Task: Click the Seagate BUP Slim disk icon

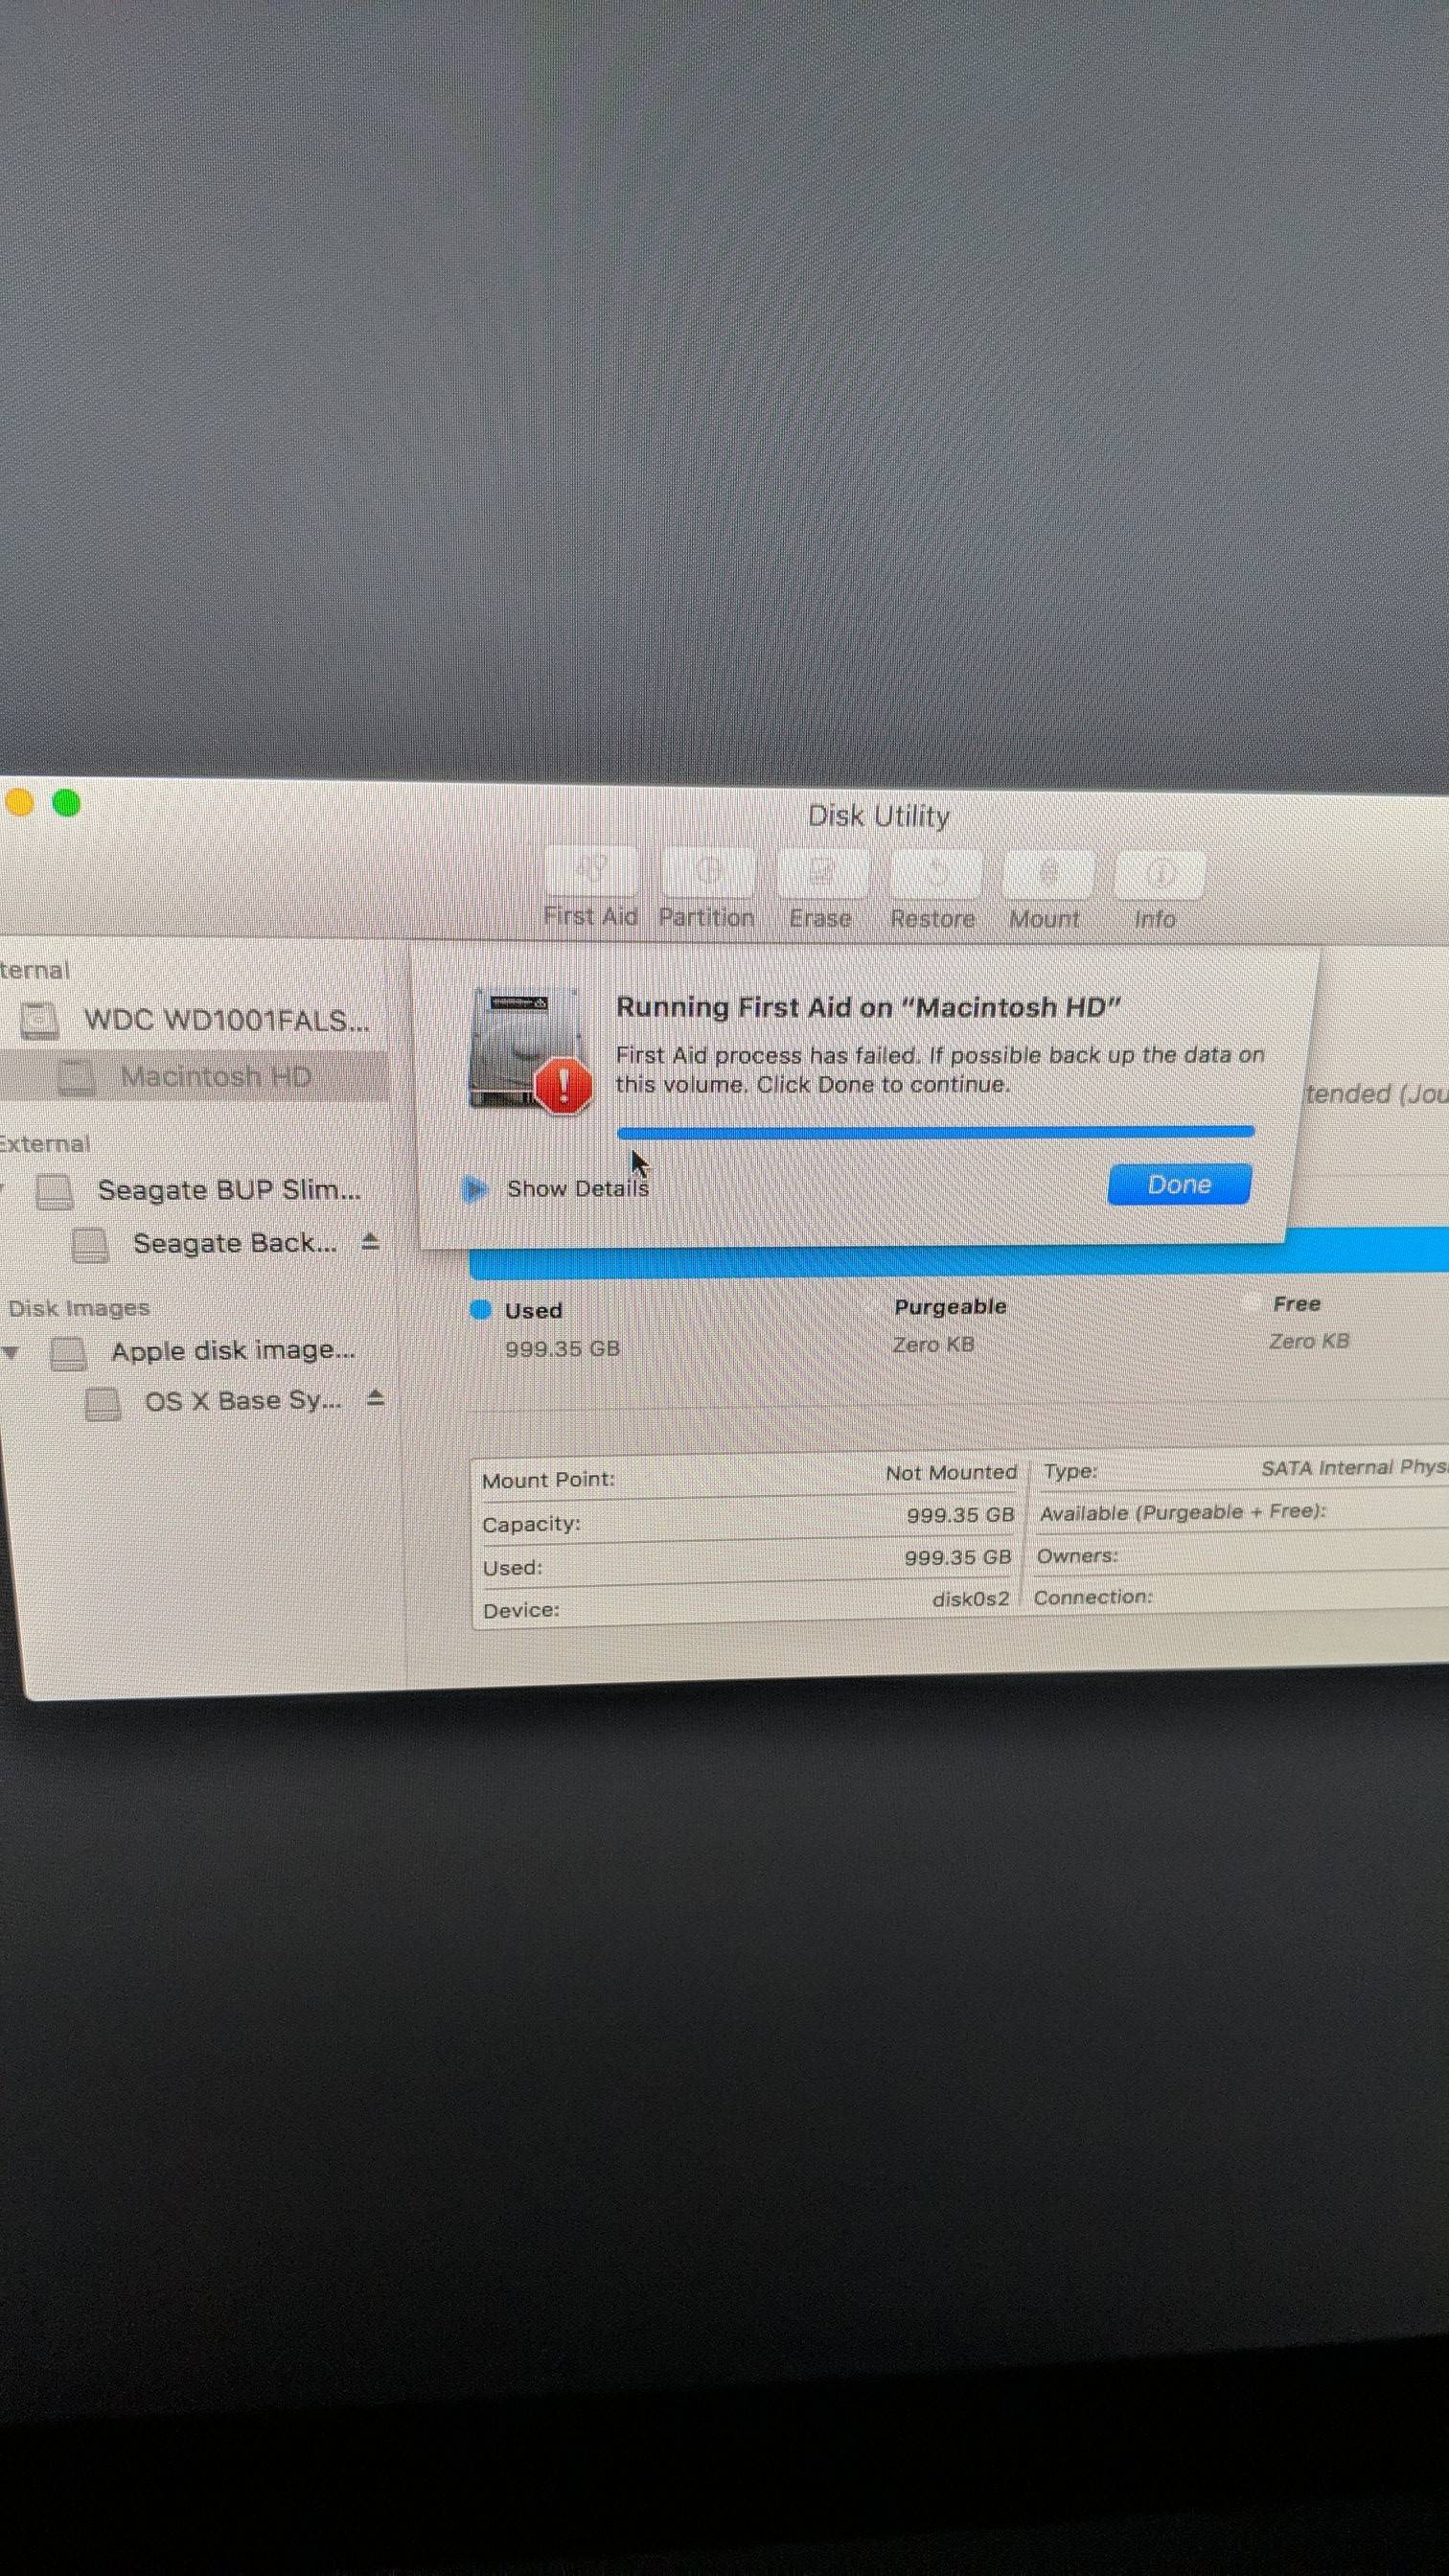Action: [x=55, y=1191]
